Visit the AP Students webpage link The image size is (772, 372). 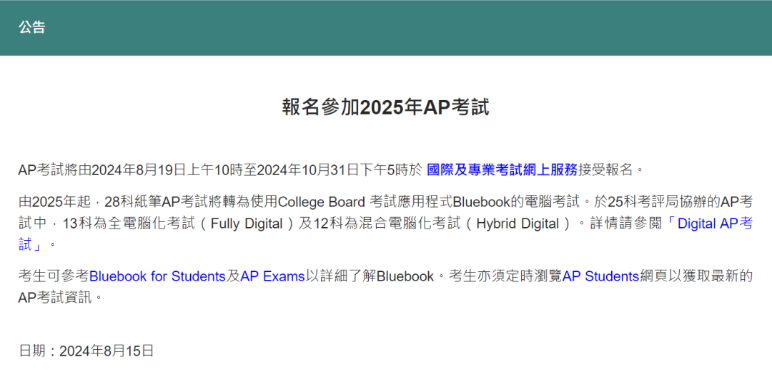coord(601,277)
